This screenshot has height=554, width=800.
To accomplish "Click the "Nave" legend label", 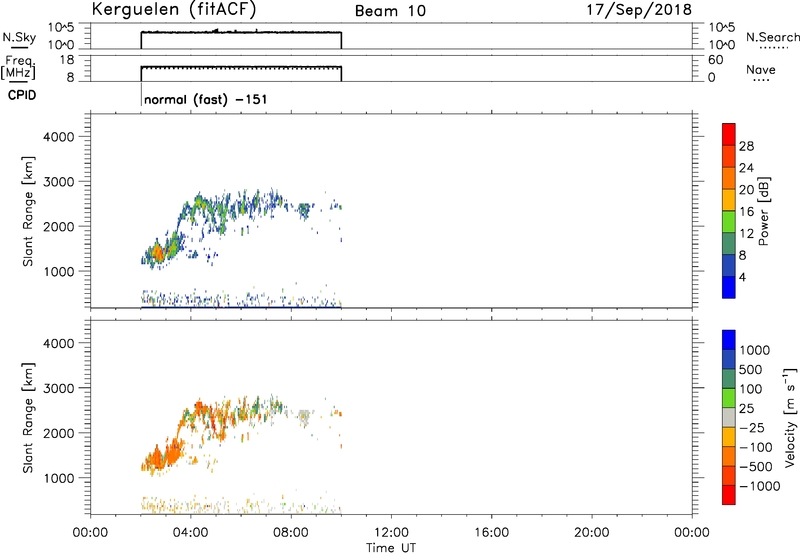I will coord(761,70).
